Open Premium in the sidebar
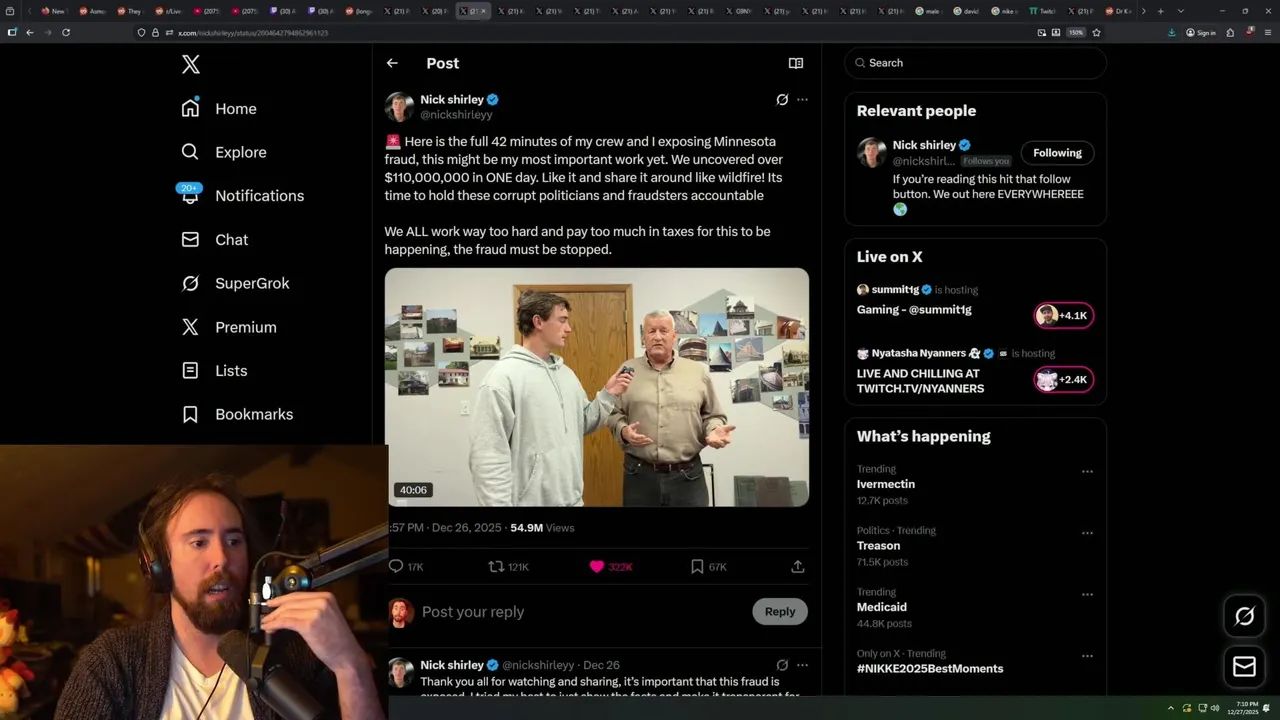 [228, 327]
